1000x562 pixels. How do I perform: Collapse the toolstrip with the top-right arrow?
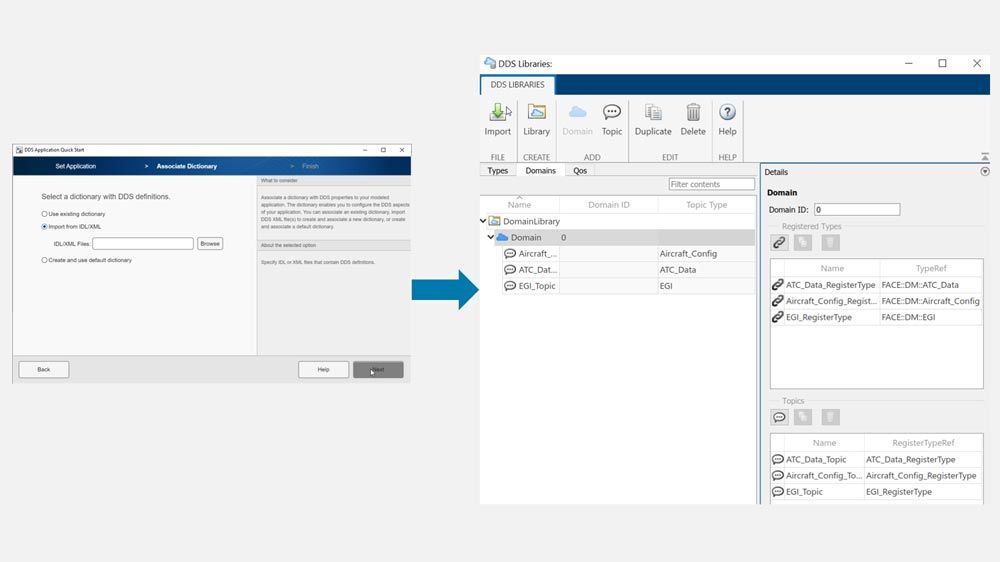click(x=985, y=157)
